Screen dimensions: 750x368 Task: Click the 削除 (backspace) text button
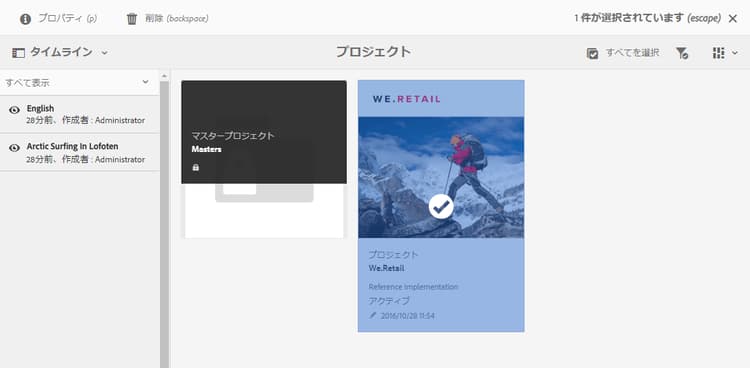pyautogui.click(x=176, y=19)
